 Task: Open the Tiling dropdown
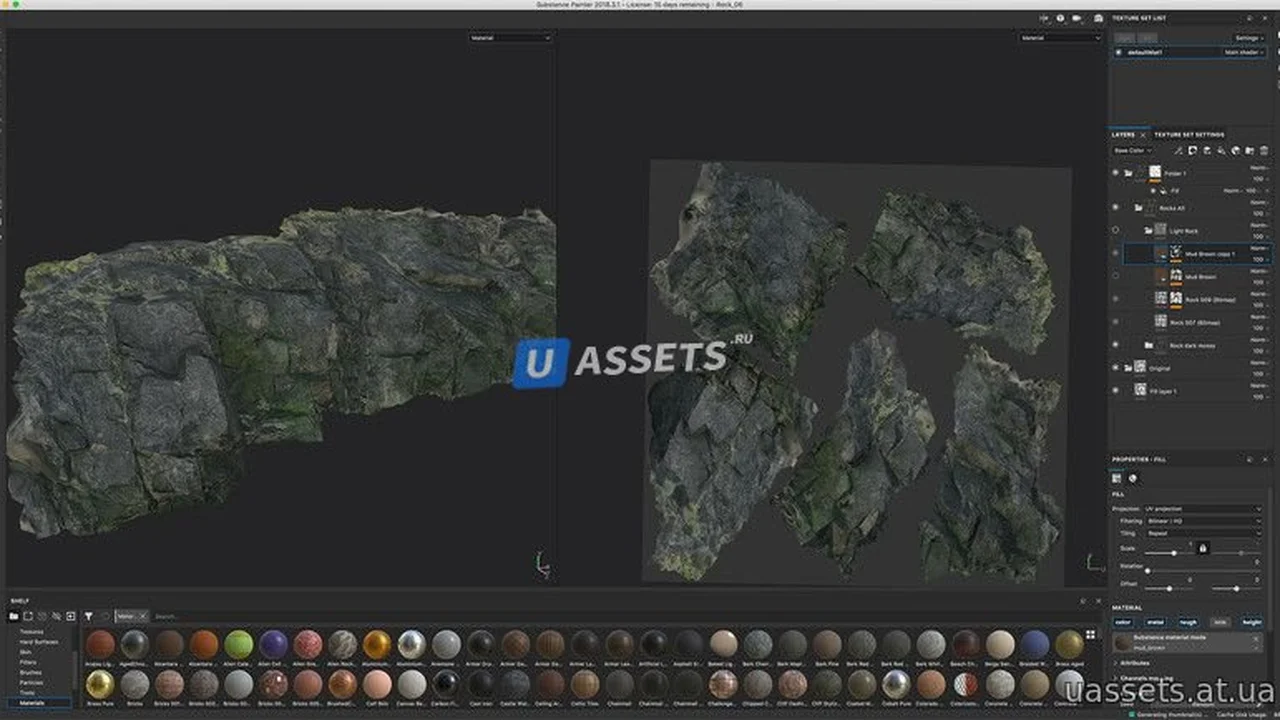click(x=1203, y=533)
